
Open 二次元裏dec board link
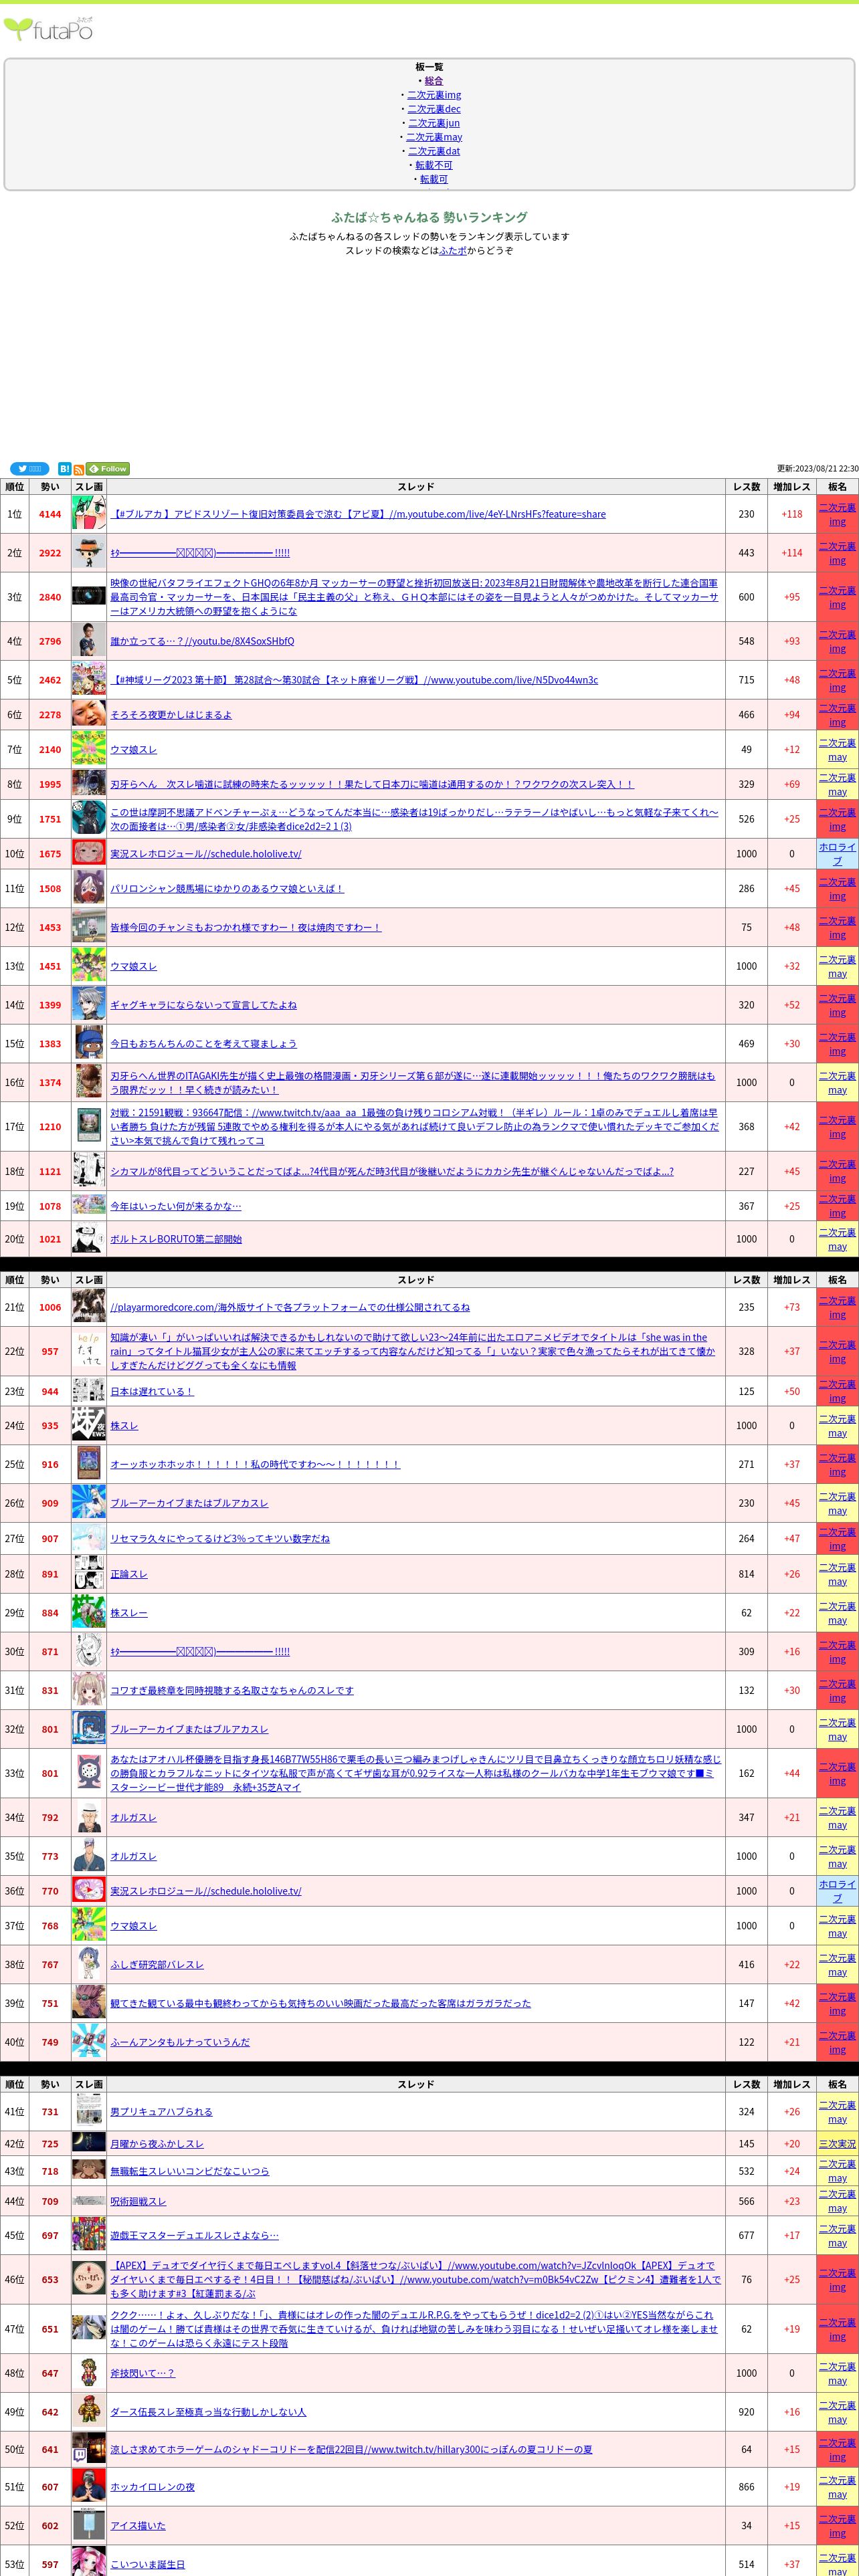click(x=434, y=109)
